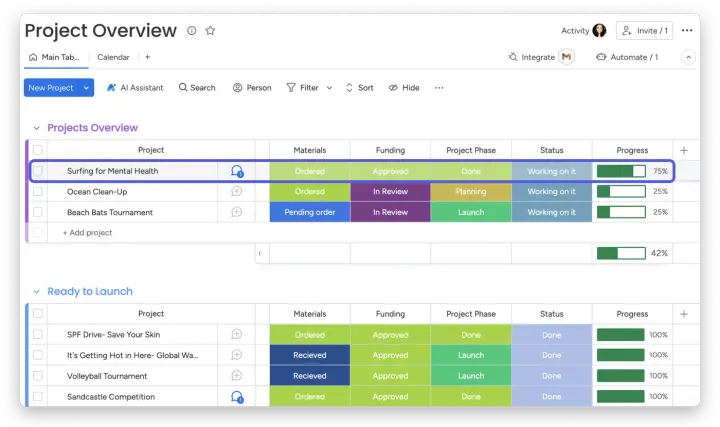Image resolution: width=720 pixels, height=427 pixels.
Task: Select all items in Ready to Launch group
Action: tap(38, 314)
